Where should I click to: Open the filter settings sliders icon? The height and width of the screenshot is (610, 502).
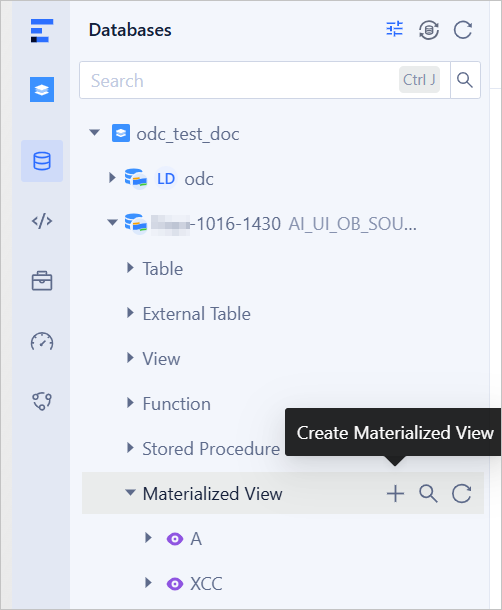tap(395, 30)
